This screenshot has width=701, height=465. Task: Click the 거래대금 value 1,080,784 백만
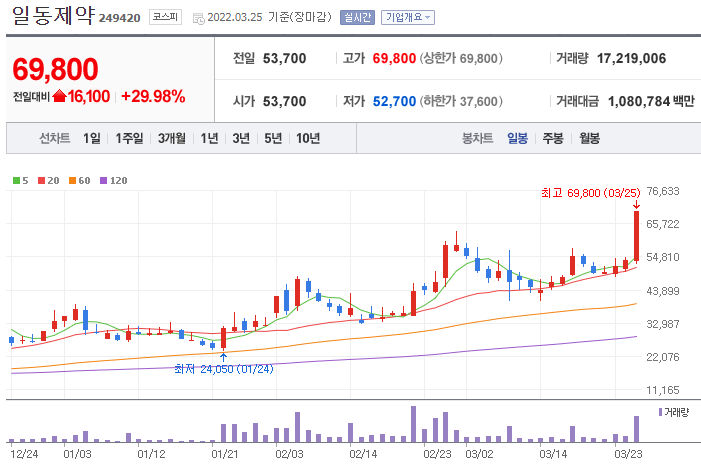tap(651, 101)
